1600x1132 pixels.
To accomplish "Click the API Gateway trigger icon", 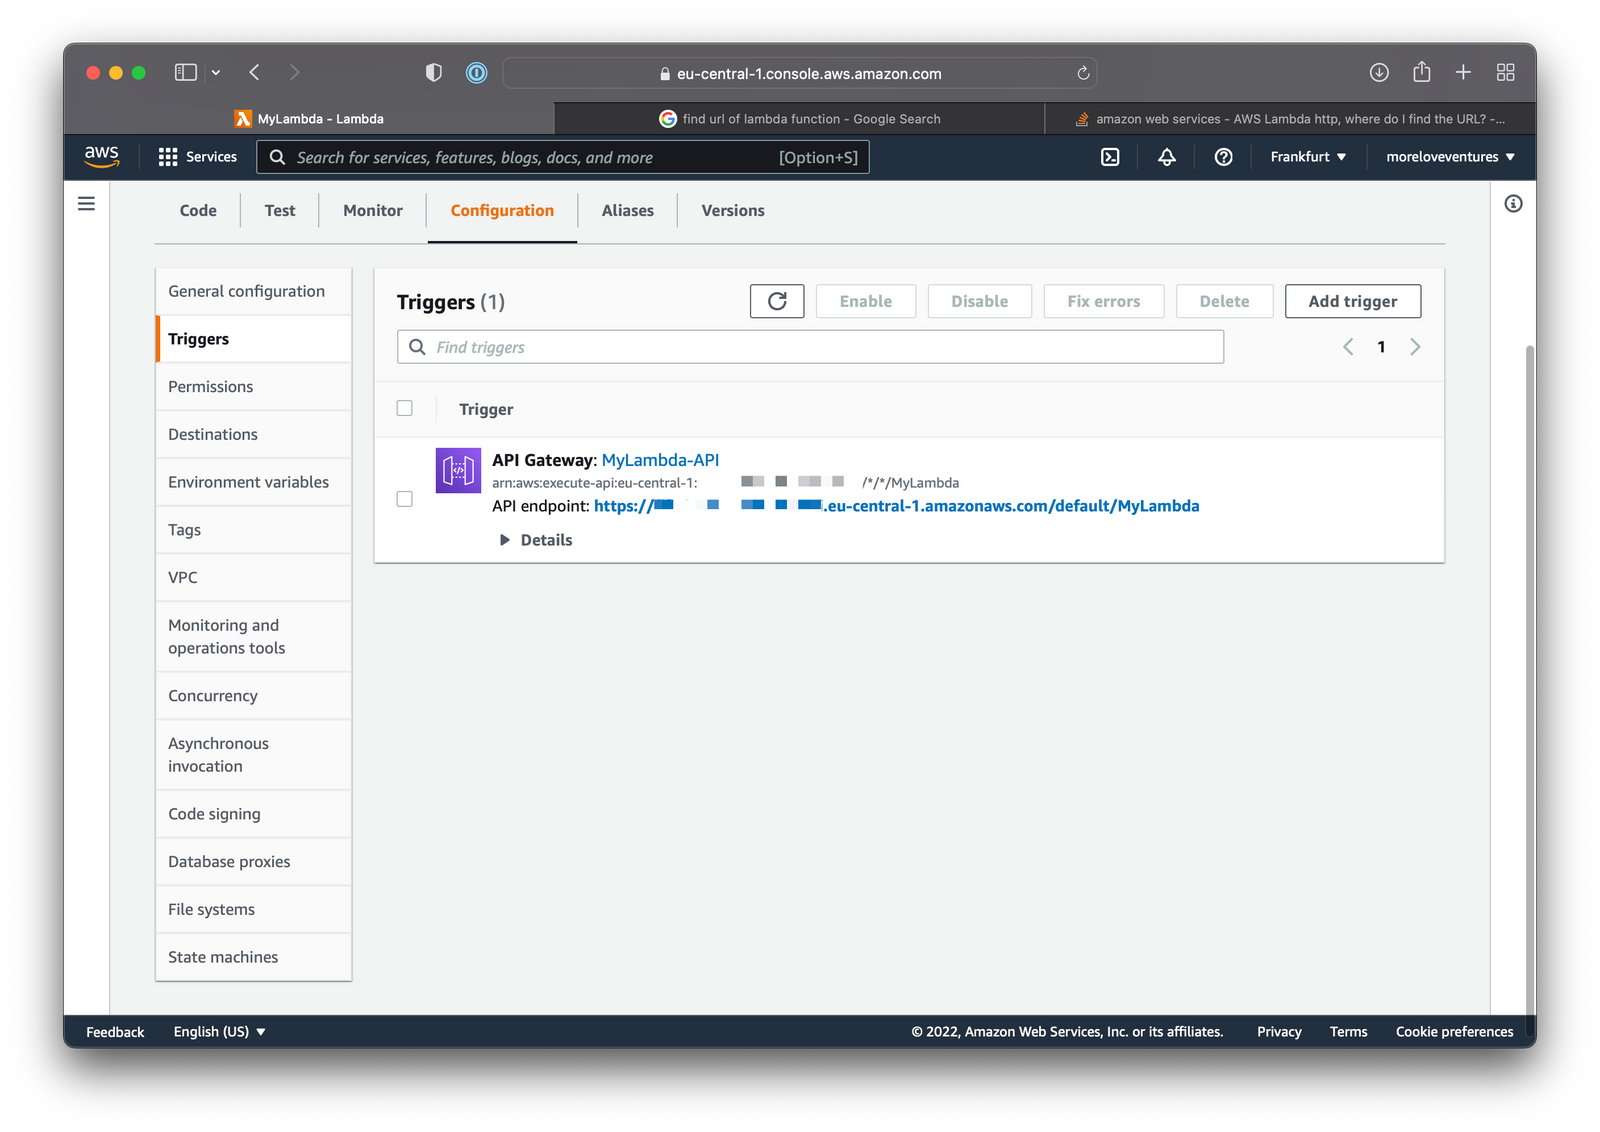I will click(x=458, y=470).
